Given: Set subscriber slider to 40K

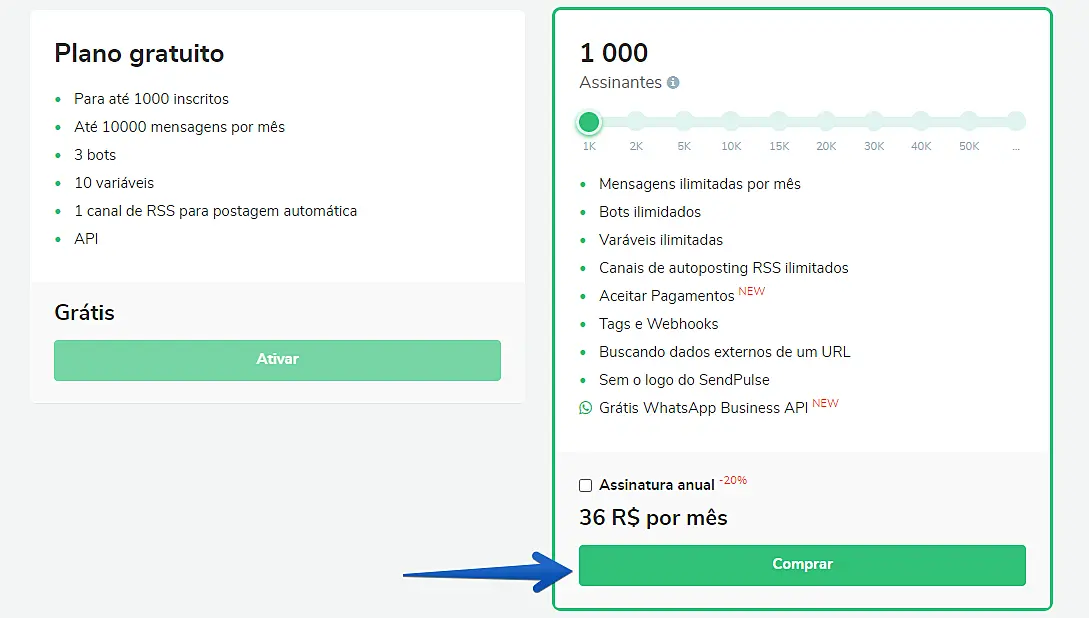Looking at the screenshot, I should (x=921, y=122).
